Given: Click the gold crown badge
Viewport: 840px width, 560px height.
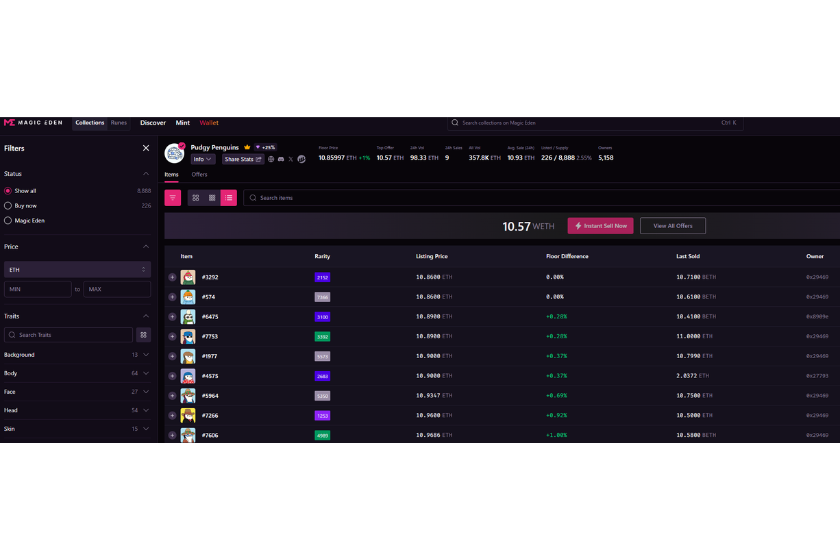Looking at the screenshot, I should 247,147.
